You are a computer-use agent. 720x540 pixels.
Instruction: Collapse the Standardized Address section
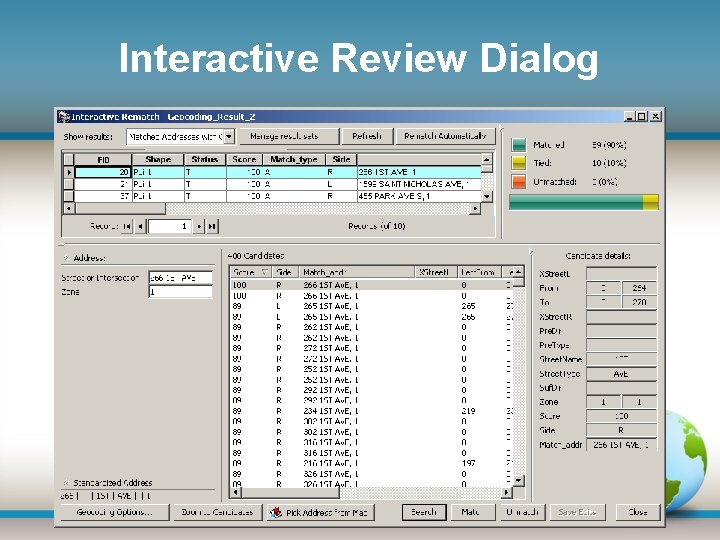pos(66,482)
